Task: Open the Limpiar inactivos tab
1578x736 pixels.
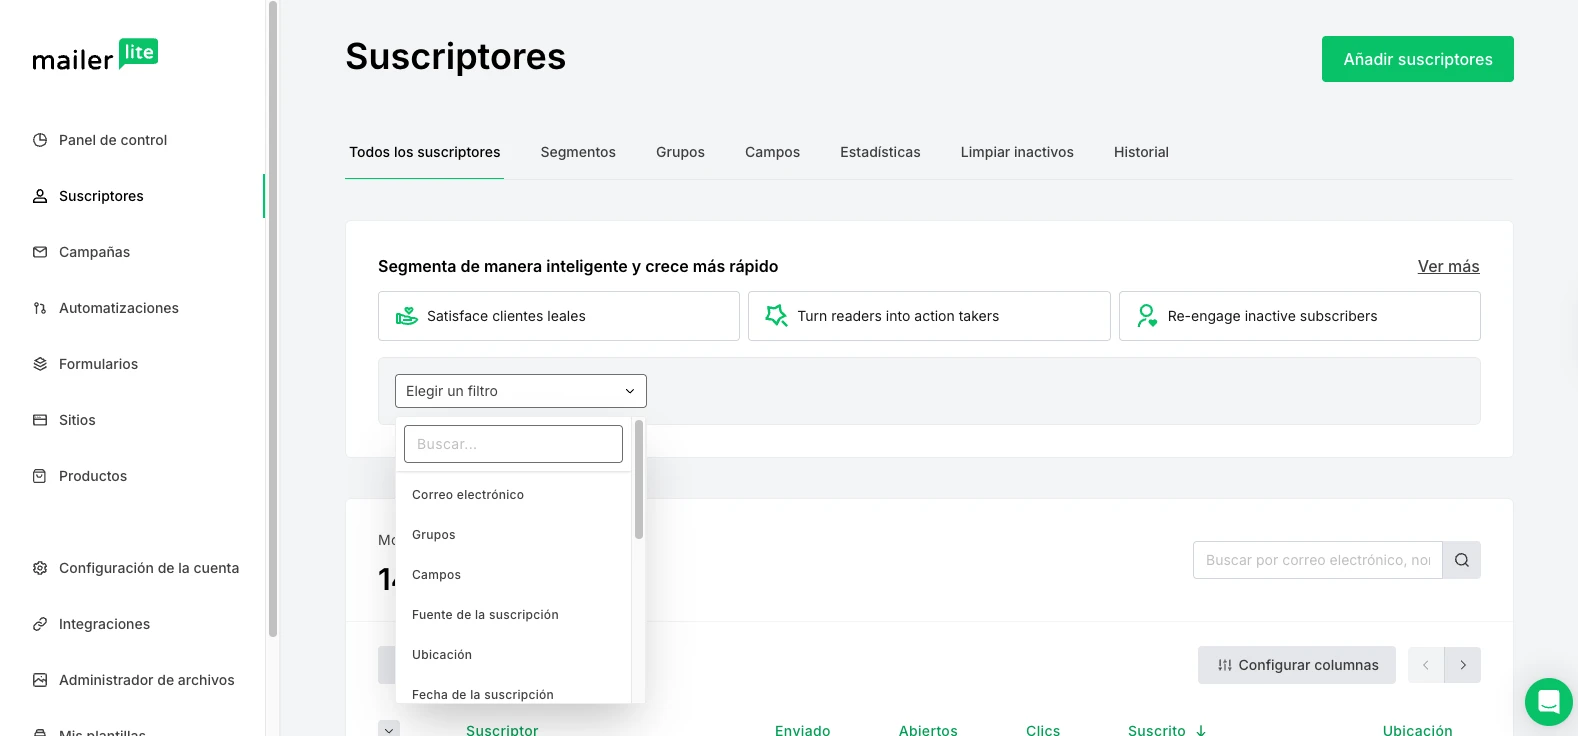Action: (1016, 152)
